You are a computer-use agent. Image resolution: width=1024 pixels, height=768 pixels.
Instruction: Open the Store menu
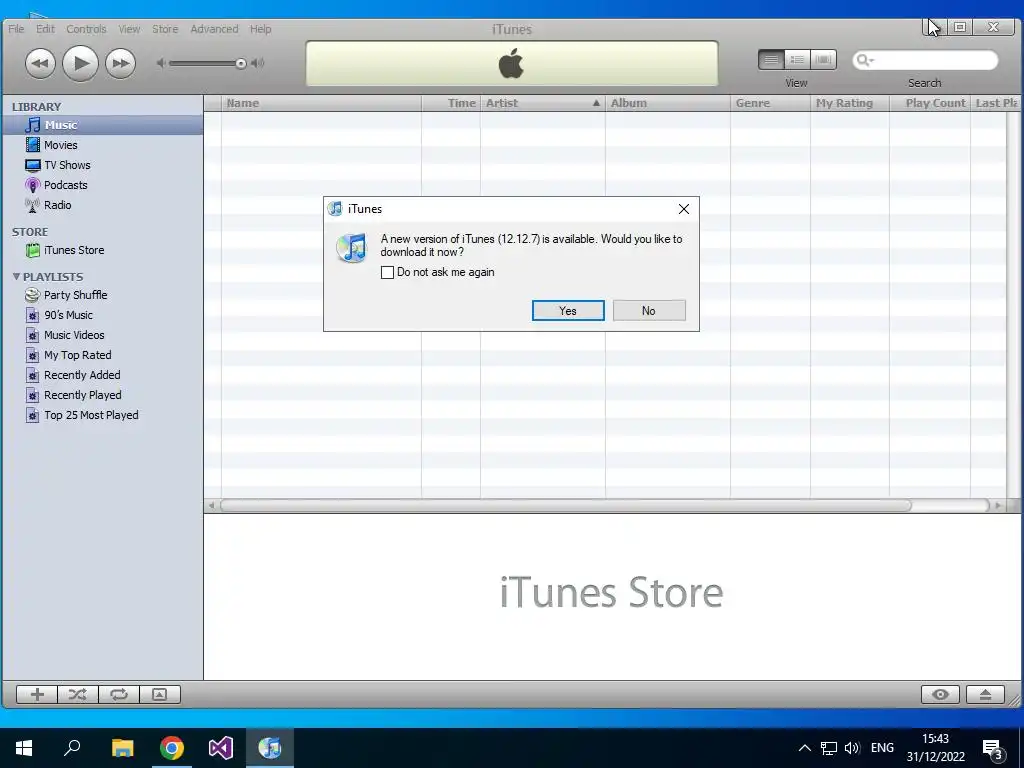(165, 29)
